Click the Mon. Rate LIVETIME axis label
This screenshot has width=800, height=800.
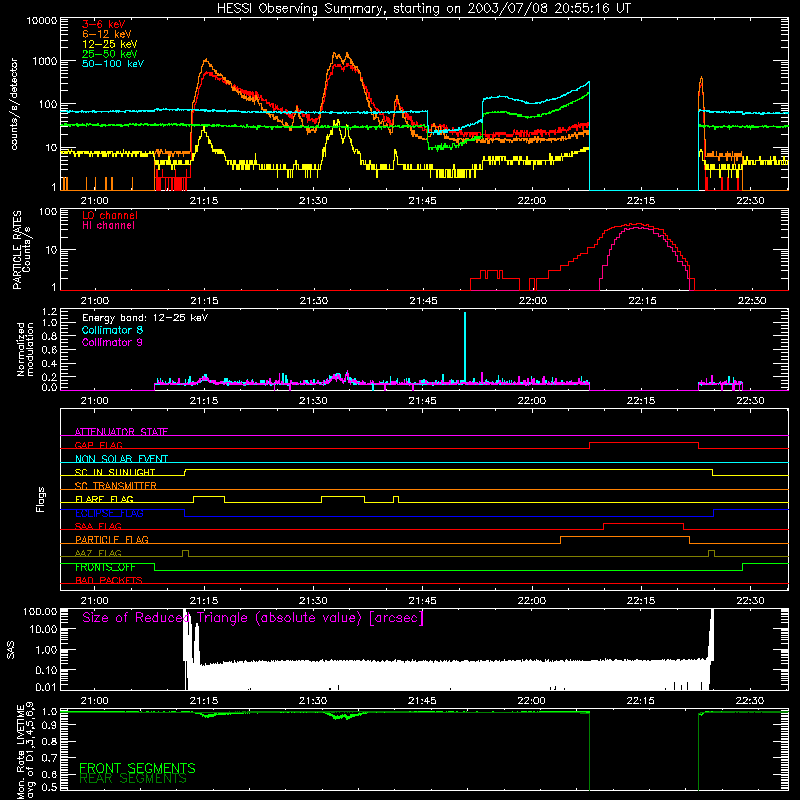coord(25,751)
